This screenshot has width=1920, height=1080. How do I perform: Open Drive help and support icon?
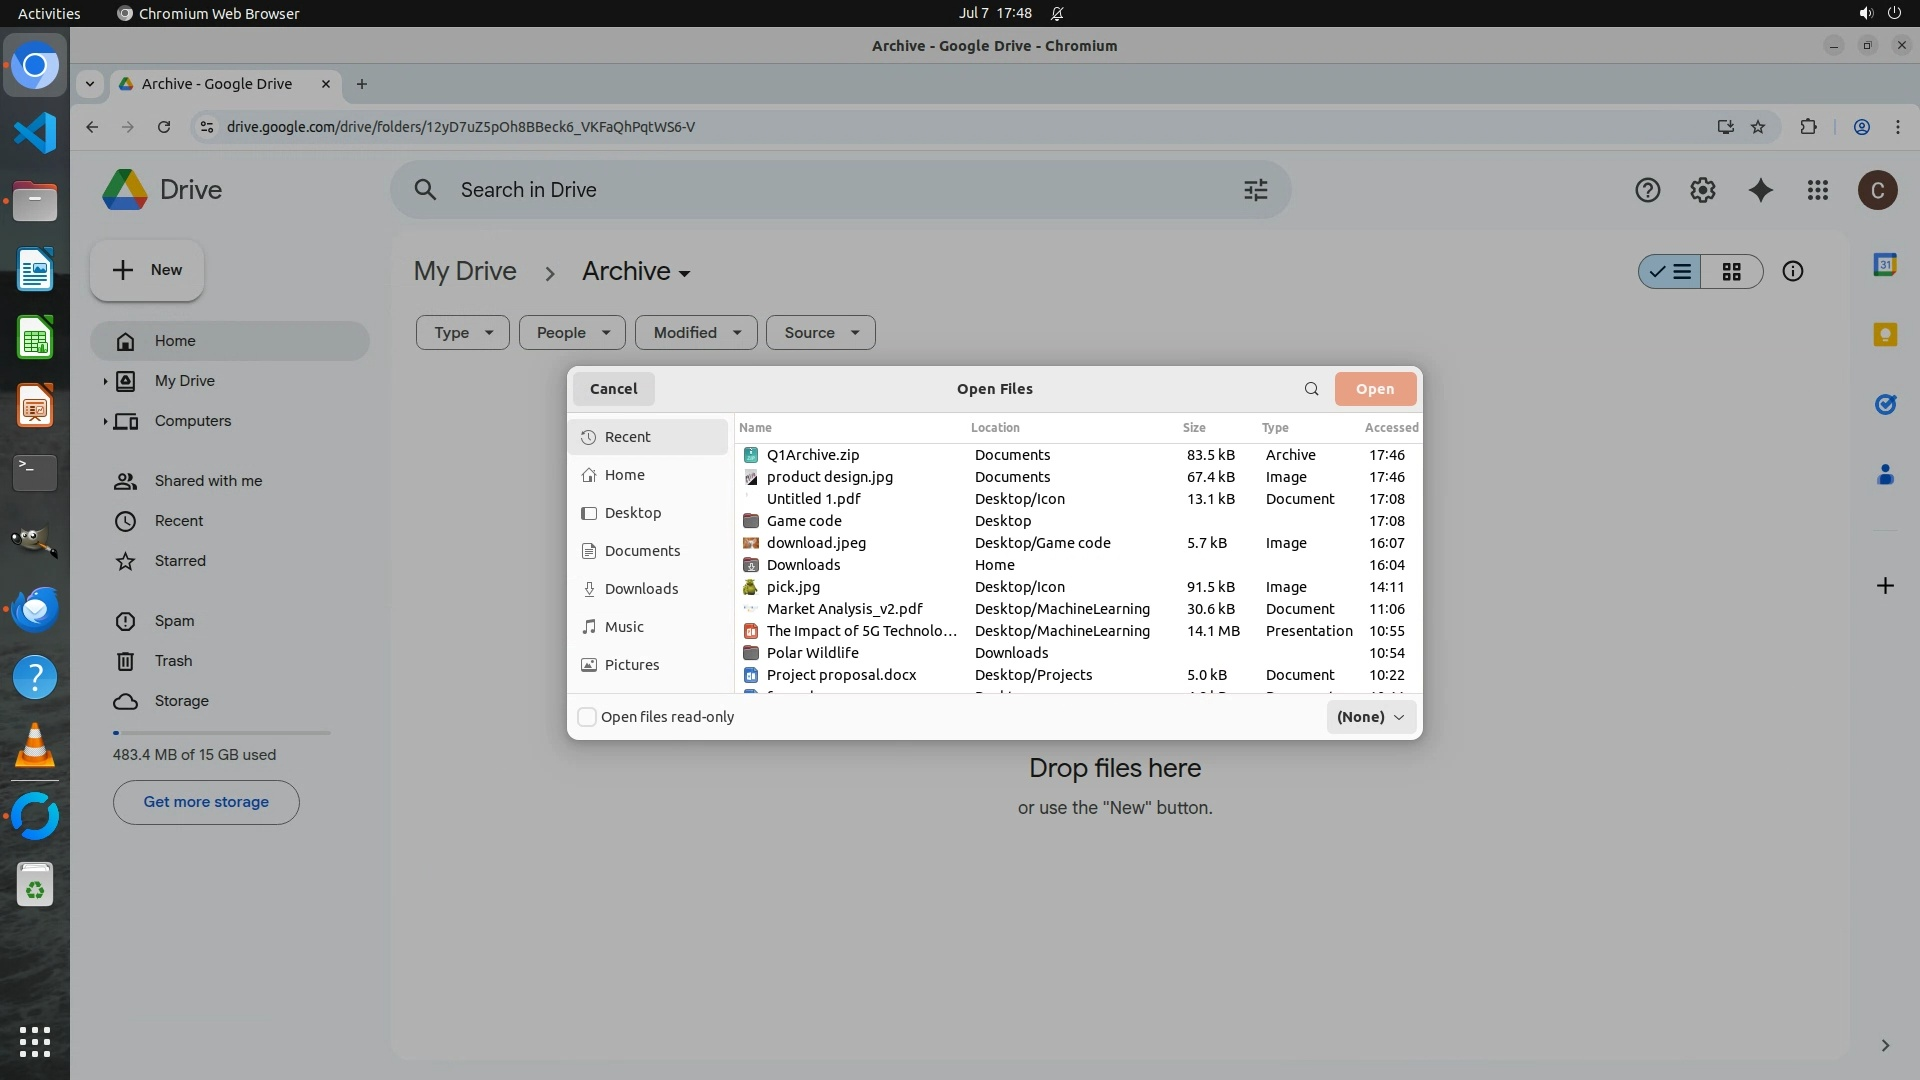(x=1647, y=190)
